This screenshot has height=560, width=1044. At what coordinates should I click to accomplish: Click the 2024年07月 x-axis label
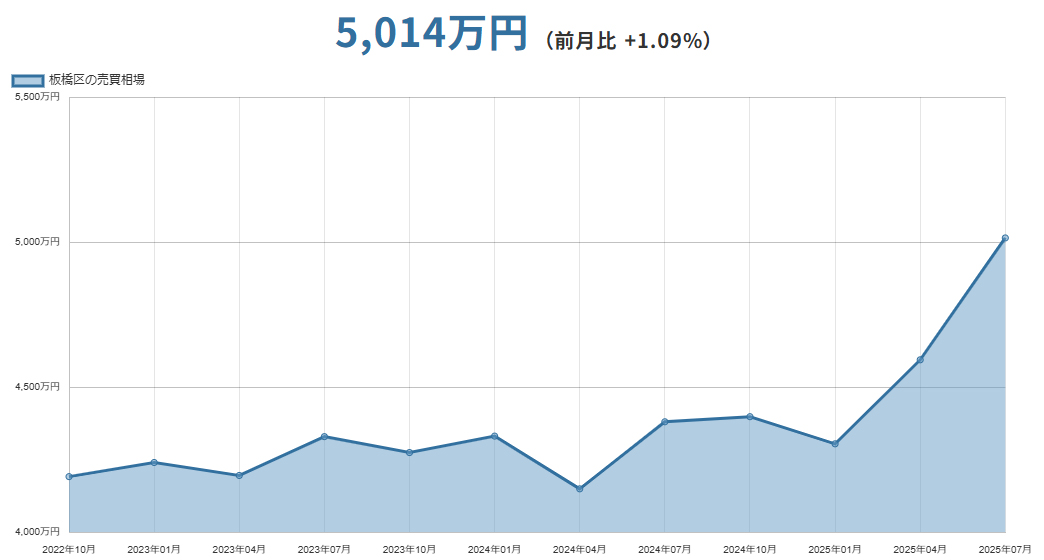click(x=664, y=549)
